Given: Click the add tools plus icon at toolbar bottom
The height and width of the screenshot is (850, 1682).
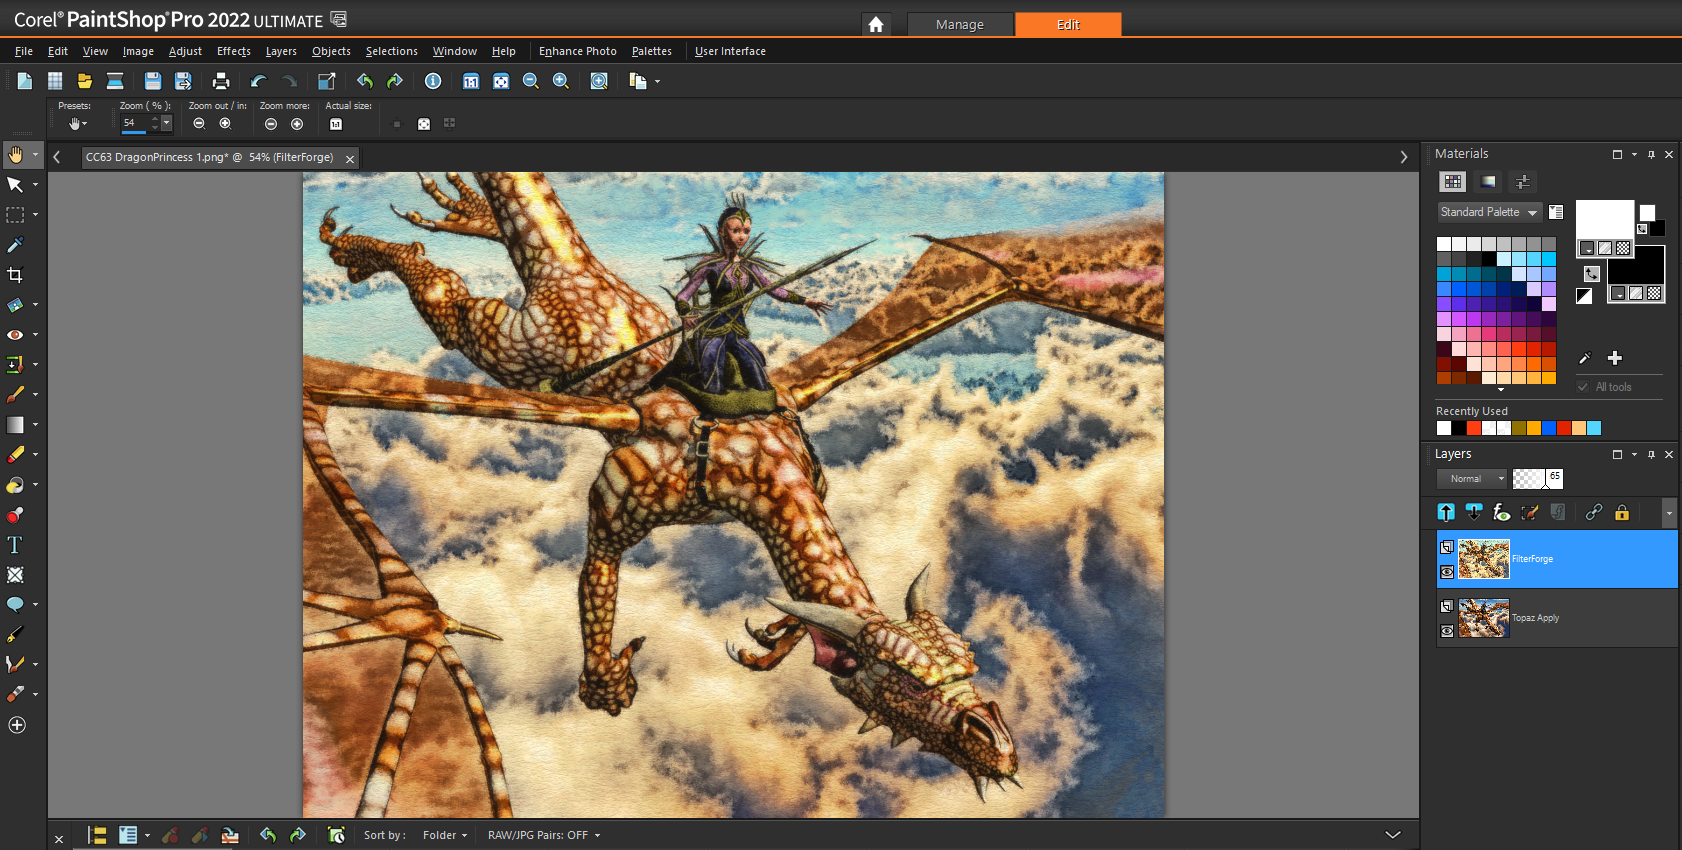Looking at the screenshot, I should tap(17, 725).
